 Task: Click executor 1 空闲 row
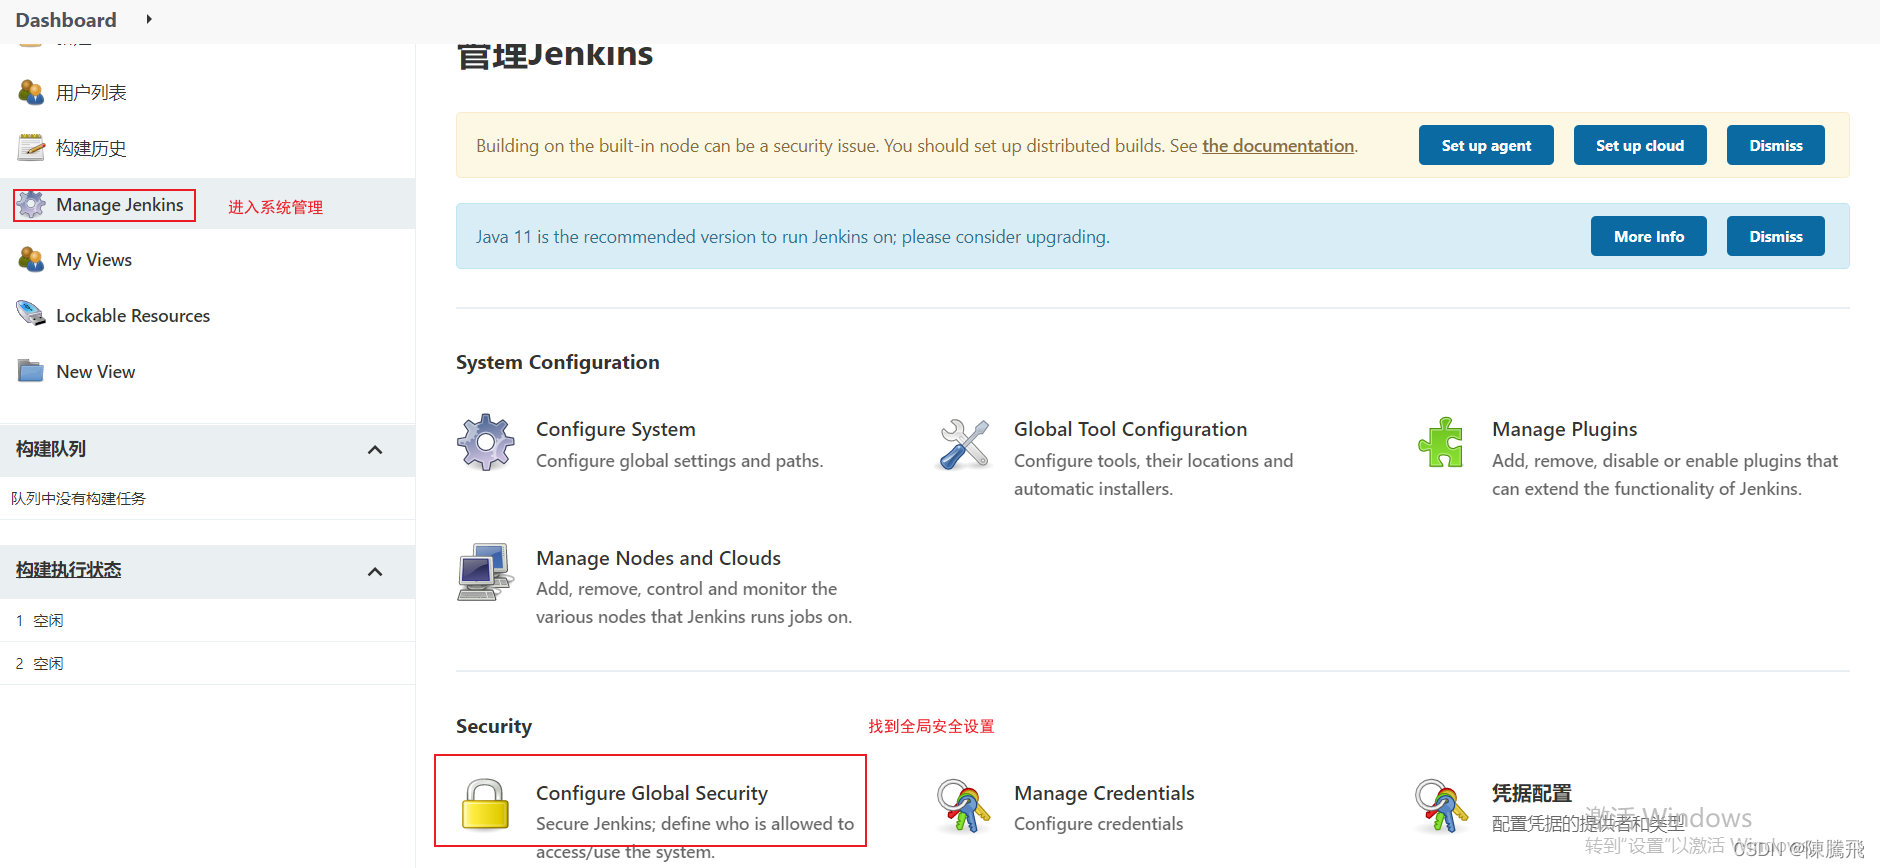pyautogui.click(x=207, y=620)
